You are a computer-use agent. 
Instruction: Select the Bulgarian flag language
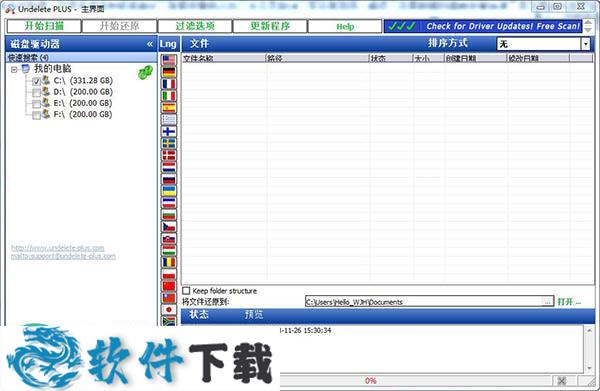click(x=169, y=215)
